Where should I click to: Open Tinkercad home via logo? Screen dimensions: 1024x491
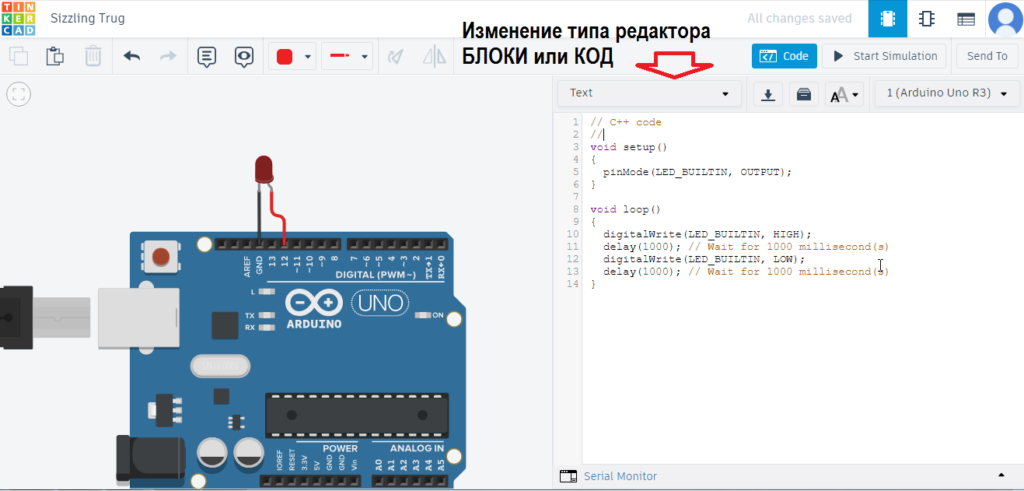[x=19, y=18]
